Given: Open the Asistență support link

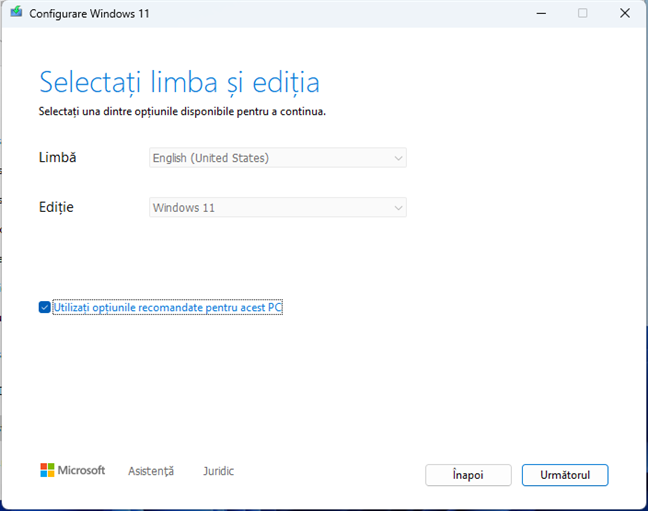Looking at the screenshot, I should 151,471.
